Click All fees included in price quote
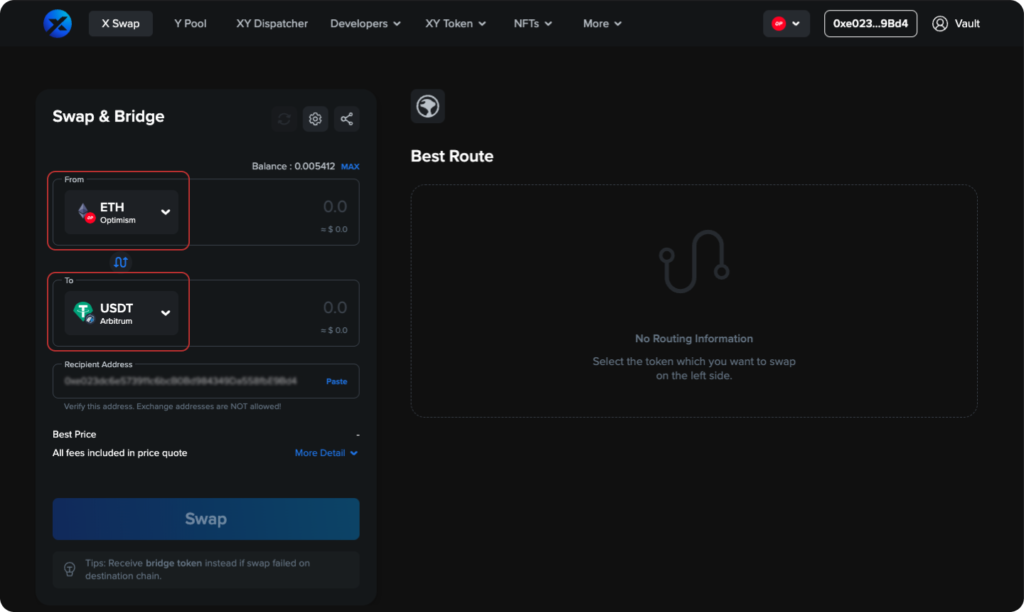The image size is (1024, 612). (x=120, y=453)
